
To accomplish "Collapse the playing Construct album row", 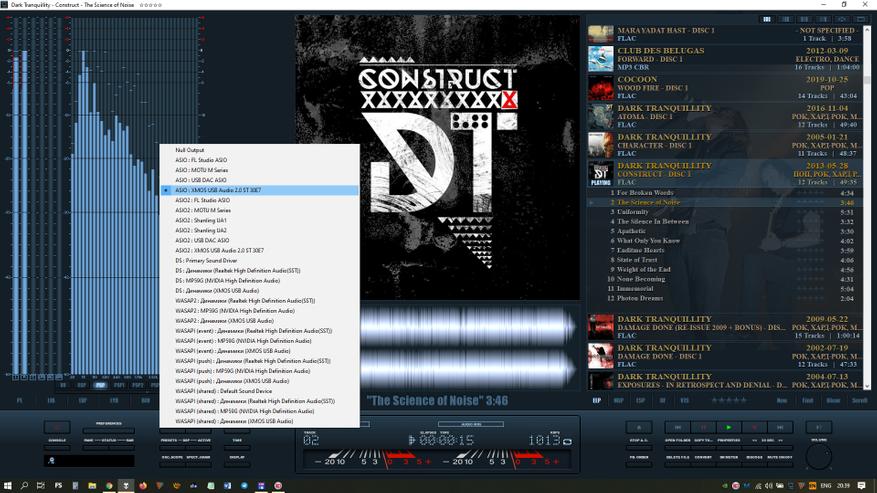I will 725,173.
